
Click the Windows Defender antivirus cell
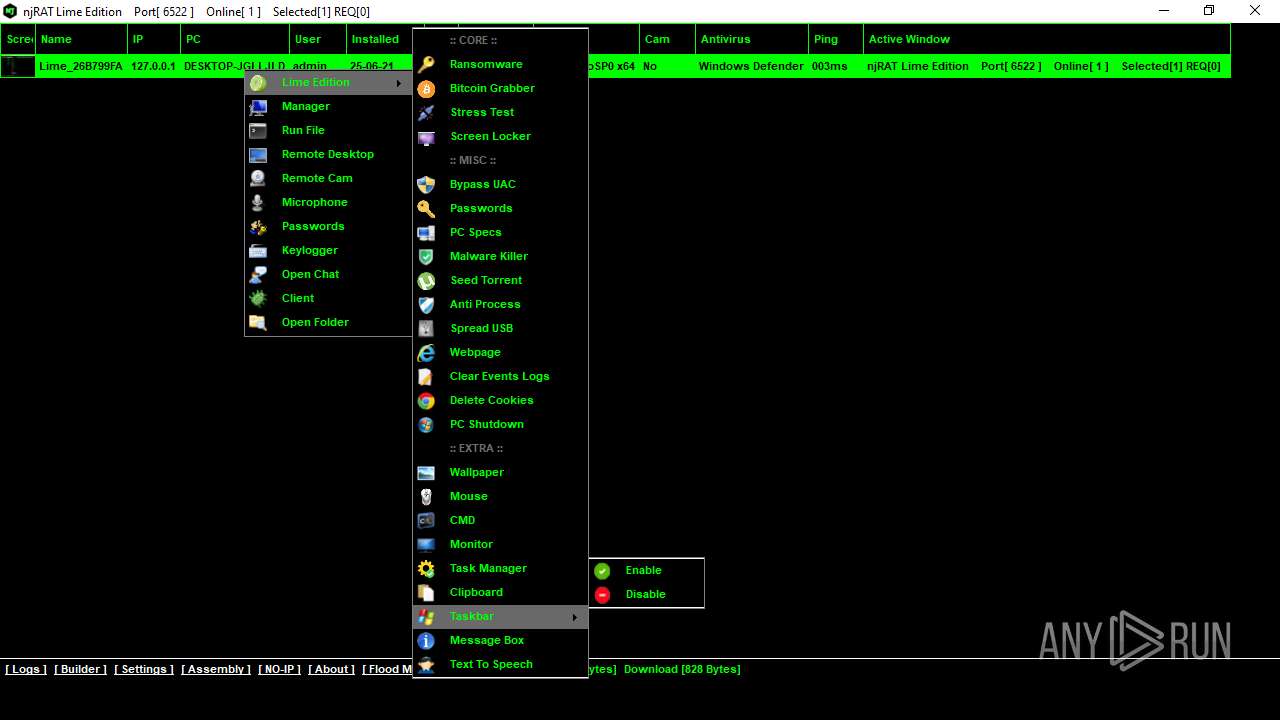pyautogui.click(x=751, y=66)
